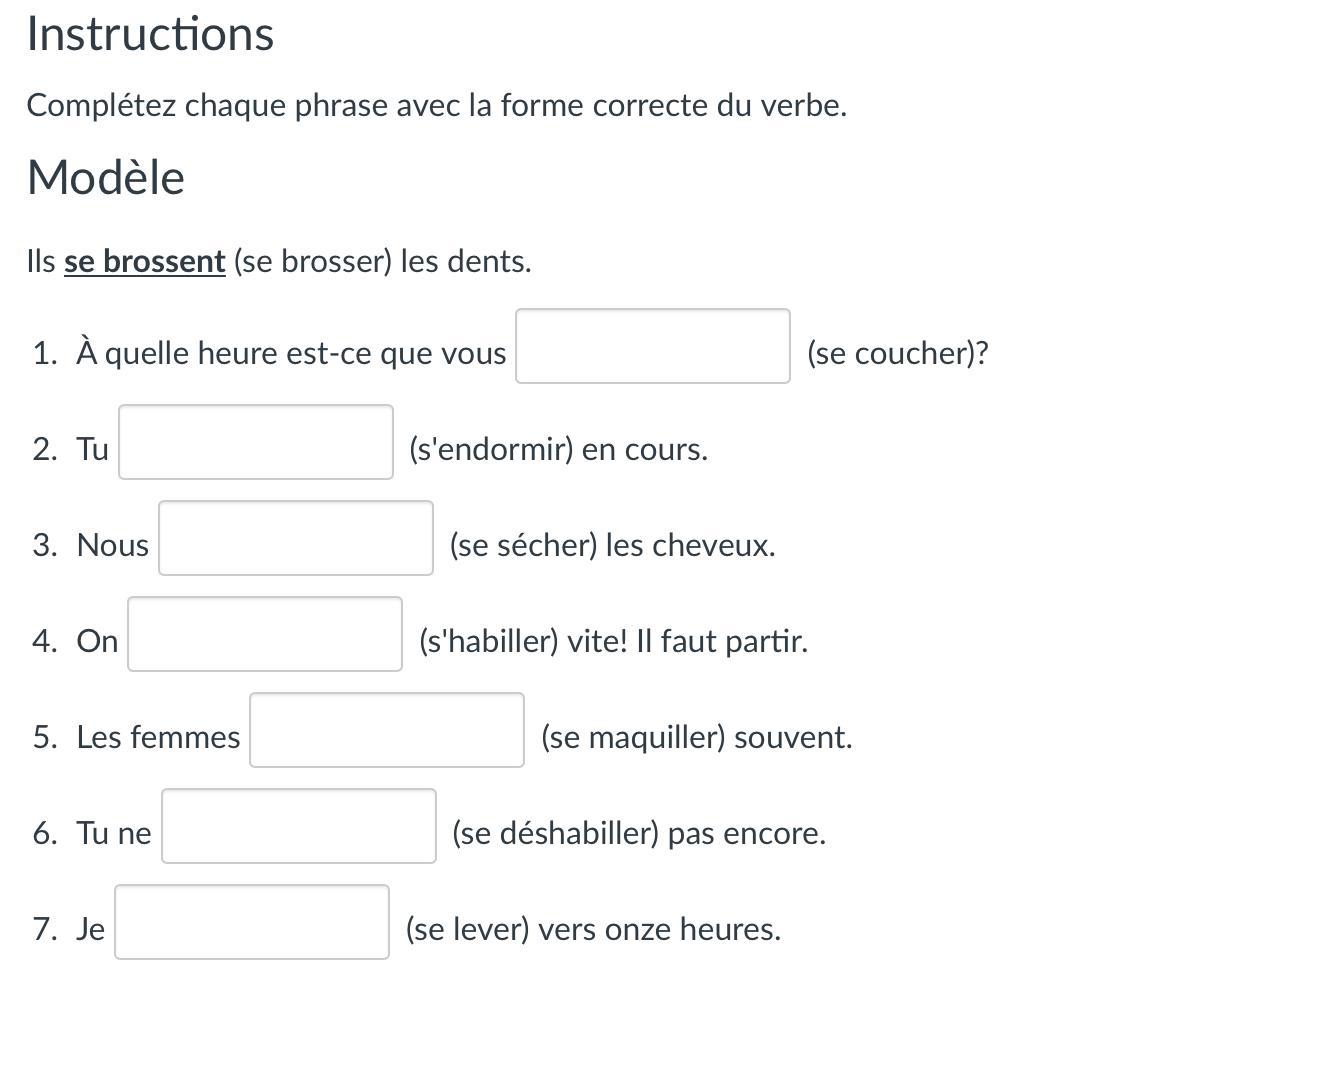
Task: Click the blank after 'Les femmes'
Action: (386, 730)
